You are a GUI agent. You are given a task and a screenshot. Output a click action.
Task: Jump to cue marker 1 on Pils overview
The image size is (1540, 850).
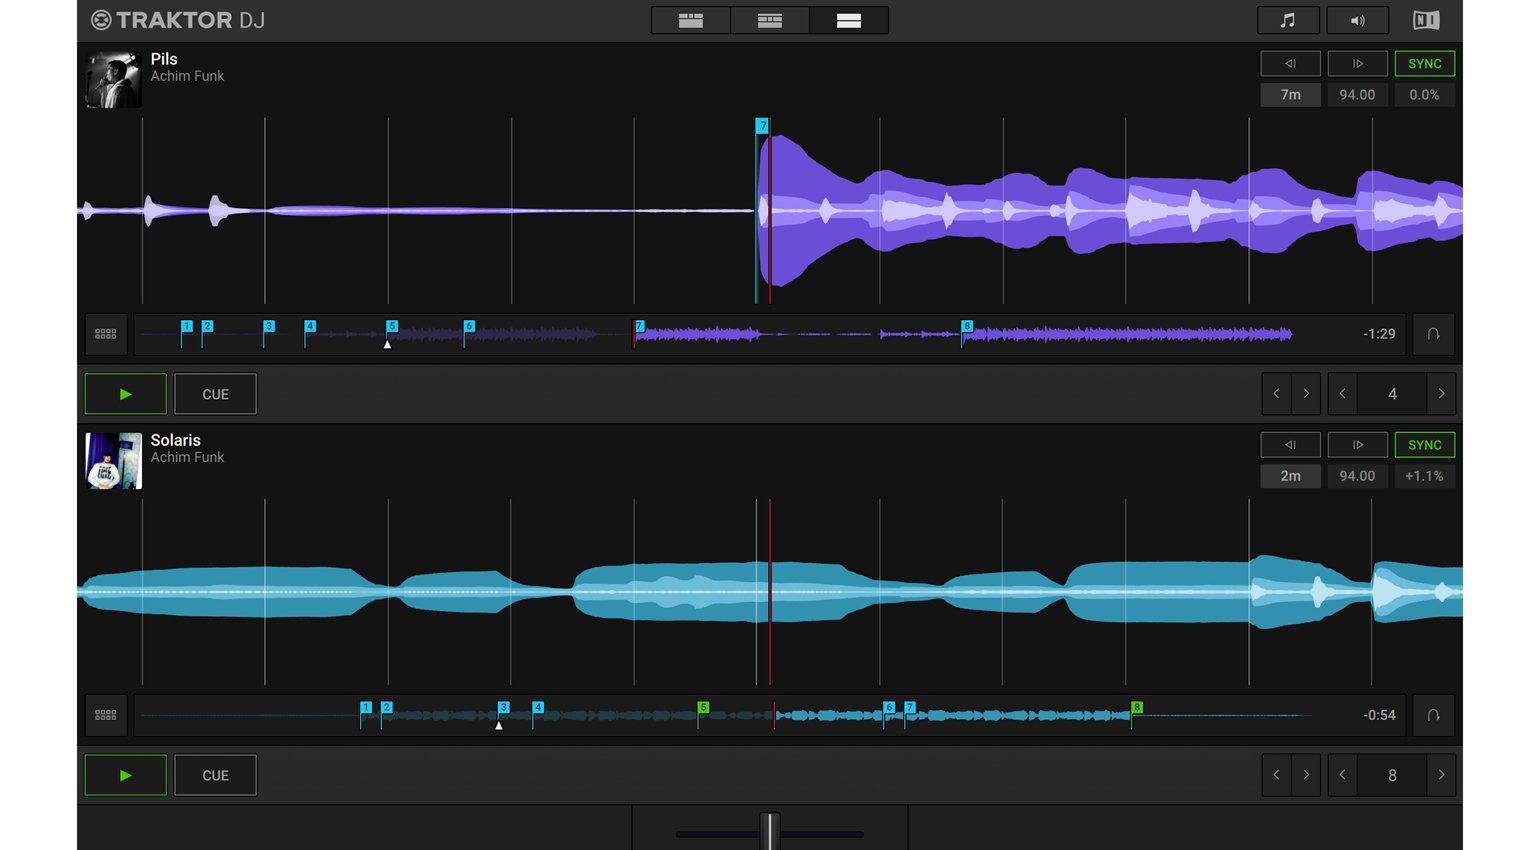click(187, 326)
